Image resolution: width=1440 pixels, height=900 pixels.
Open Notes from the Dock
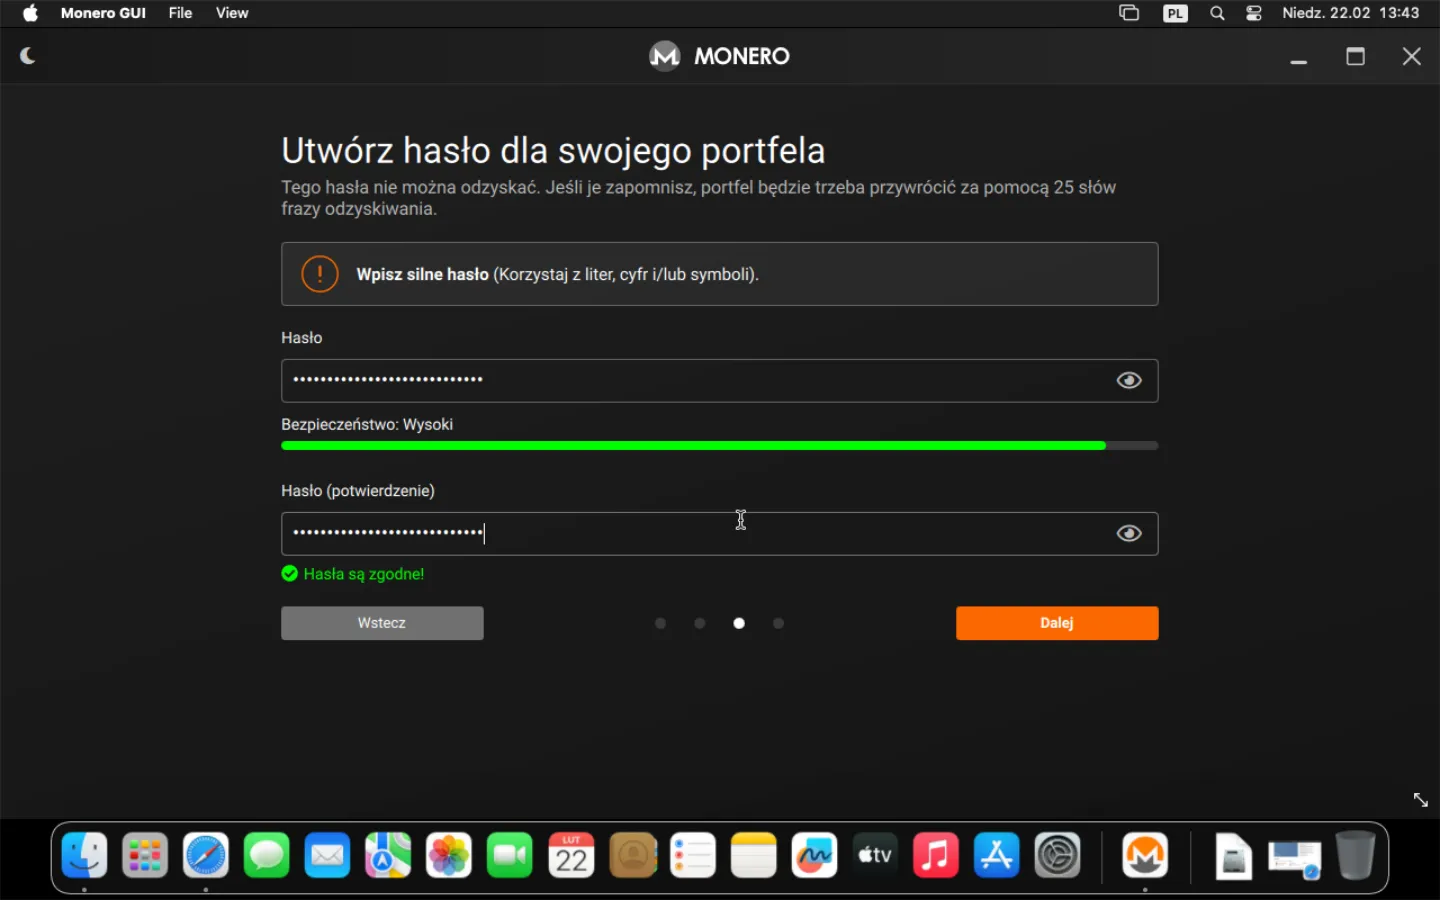tap(754, 856)
